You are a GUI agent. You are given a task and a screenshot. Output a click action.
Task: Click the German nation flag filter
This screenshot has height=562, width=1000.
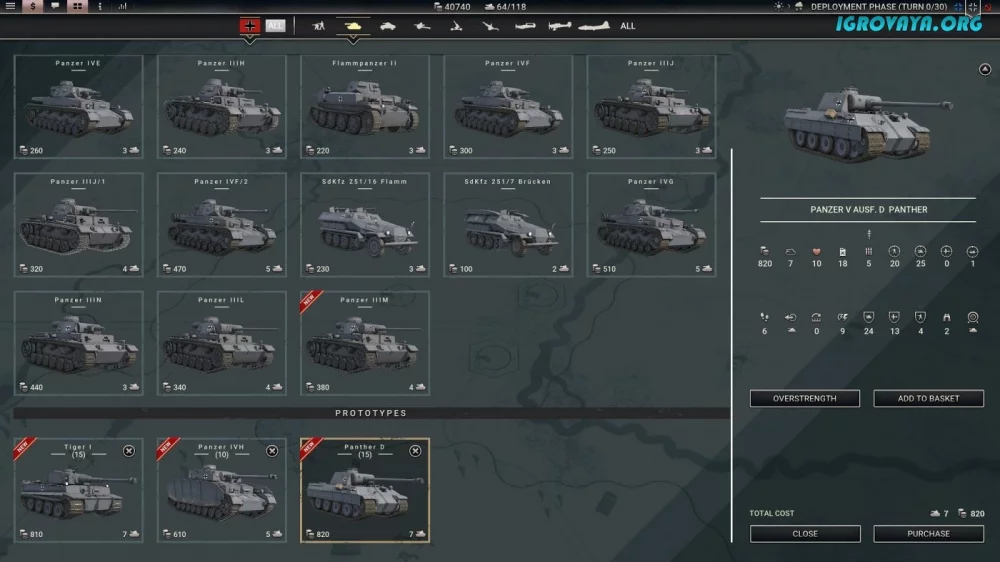[250, 26]
